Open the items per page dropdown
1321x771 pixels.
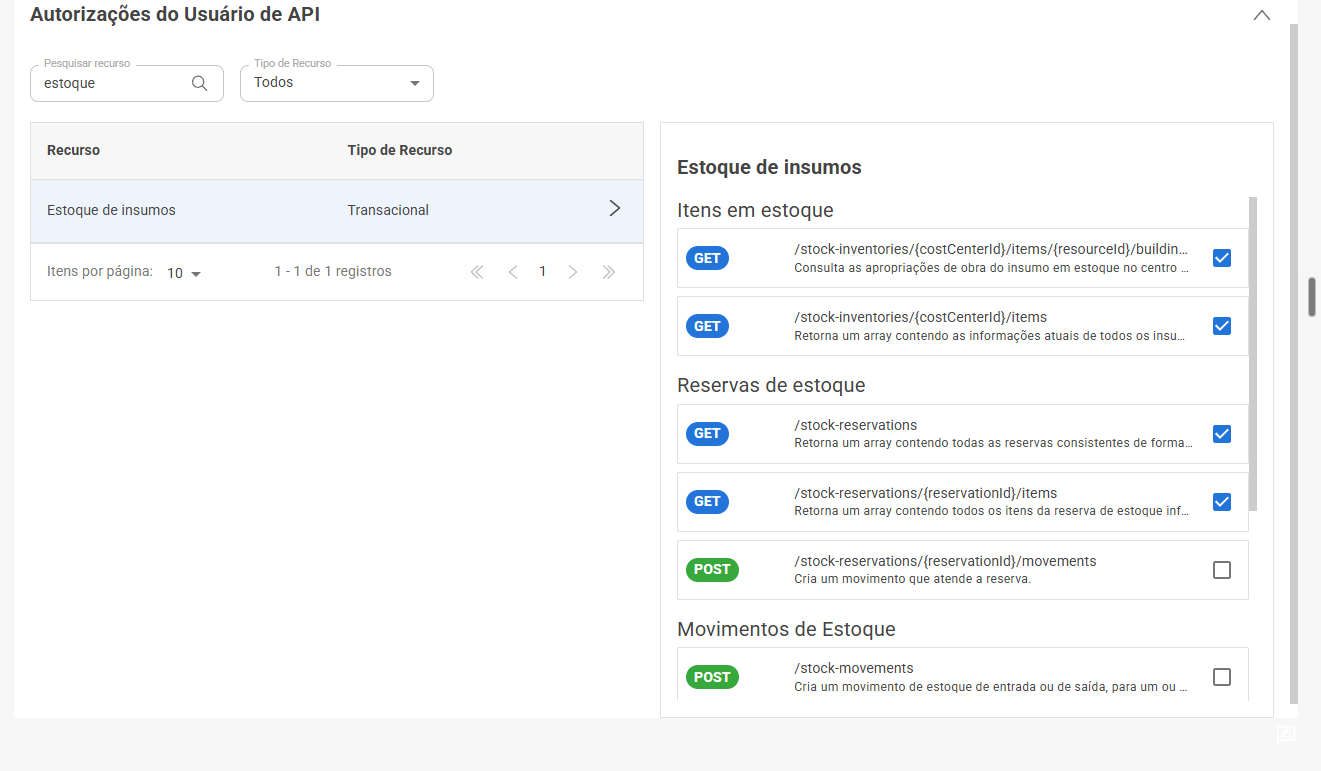tap(185, 273)
